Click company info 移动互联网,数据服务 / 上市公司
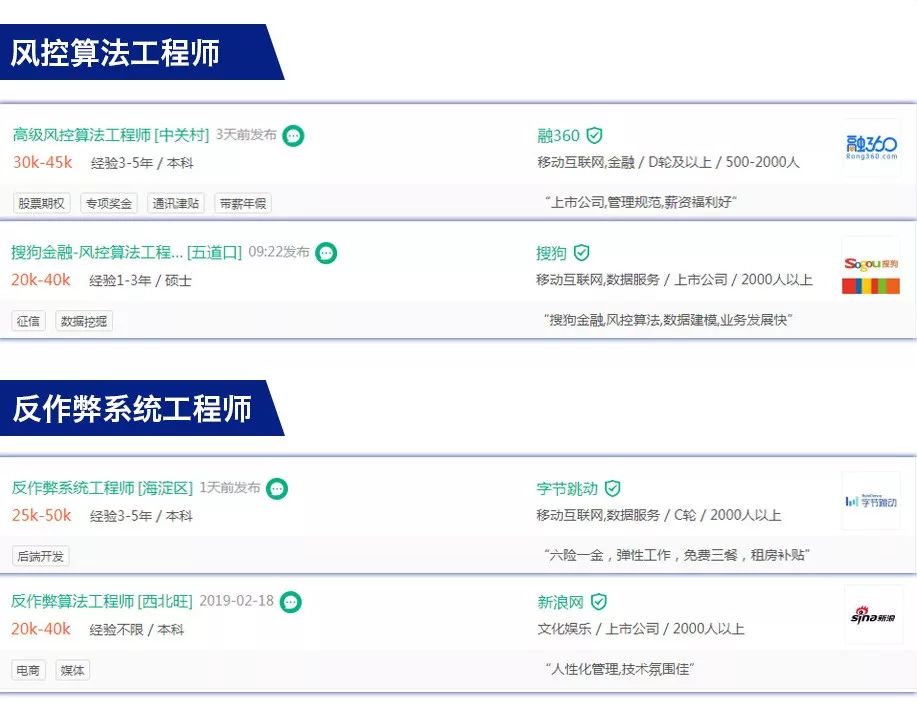917x714 pixels. click(674, 280)
